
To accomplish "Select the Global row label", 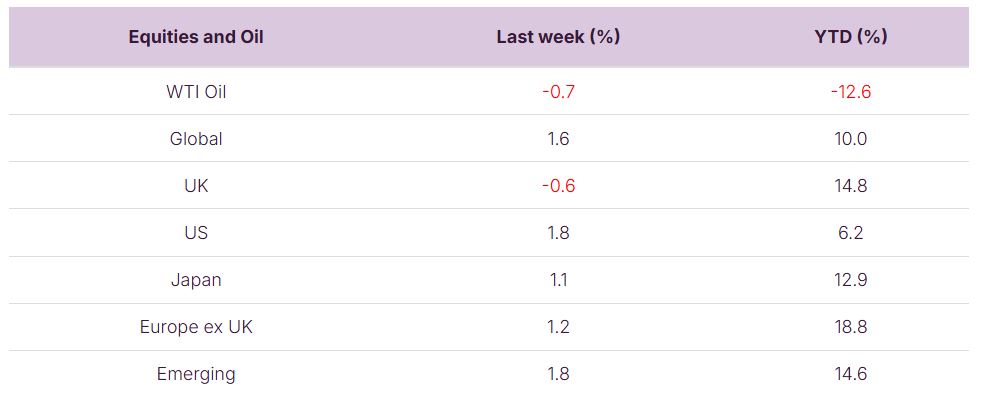I will pos(196,138).
